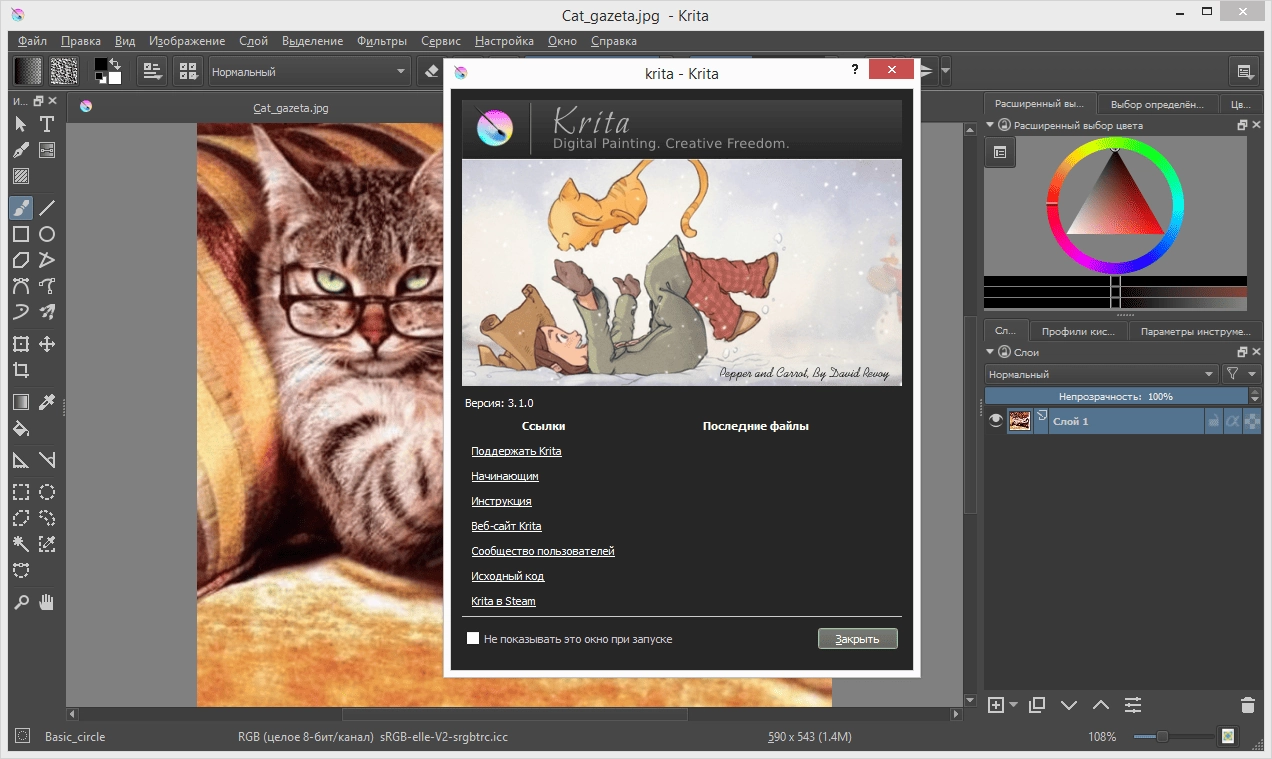Select the Polygon tool
Screen dimensions: 1272x759
[20, 260]
